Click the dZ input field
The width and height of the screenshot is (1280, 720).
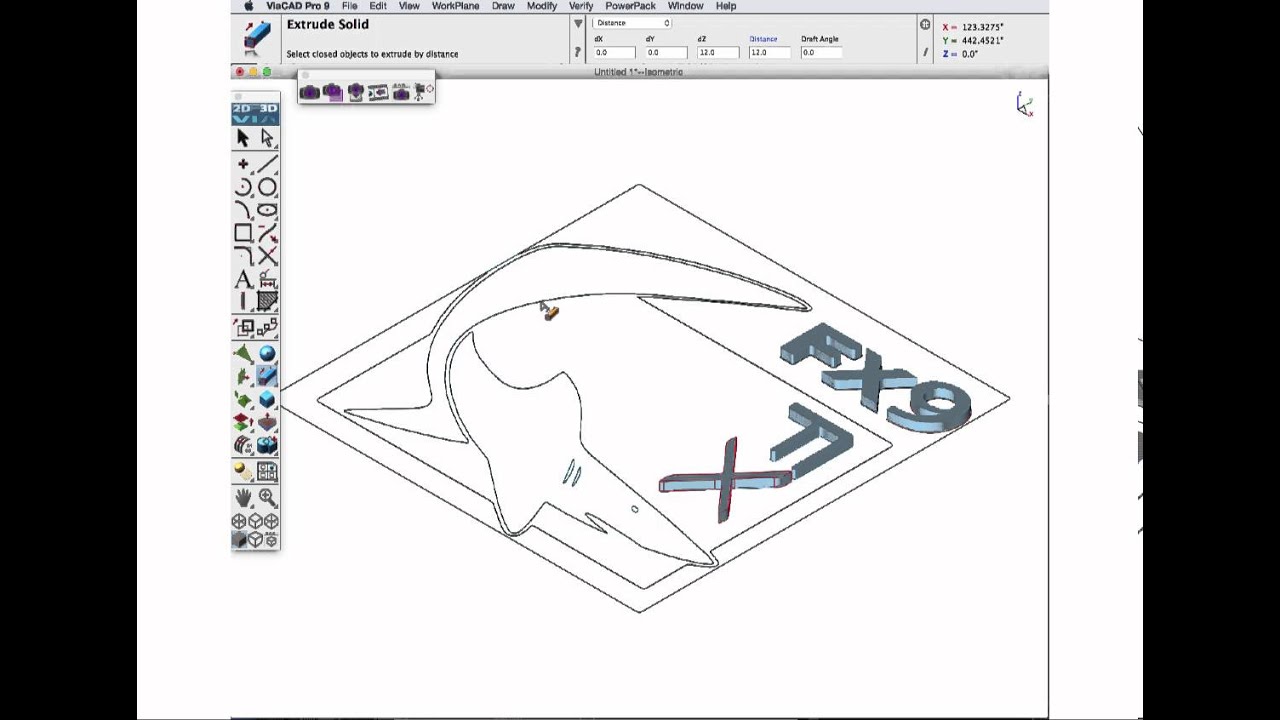[x=718, y=53]
